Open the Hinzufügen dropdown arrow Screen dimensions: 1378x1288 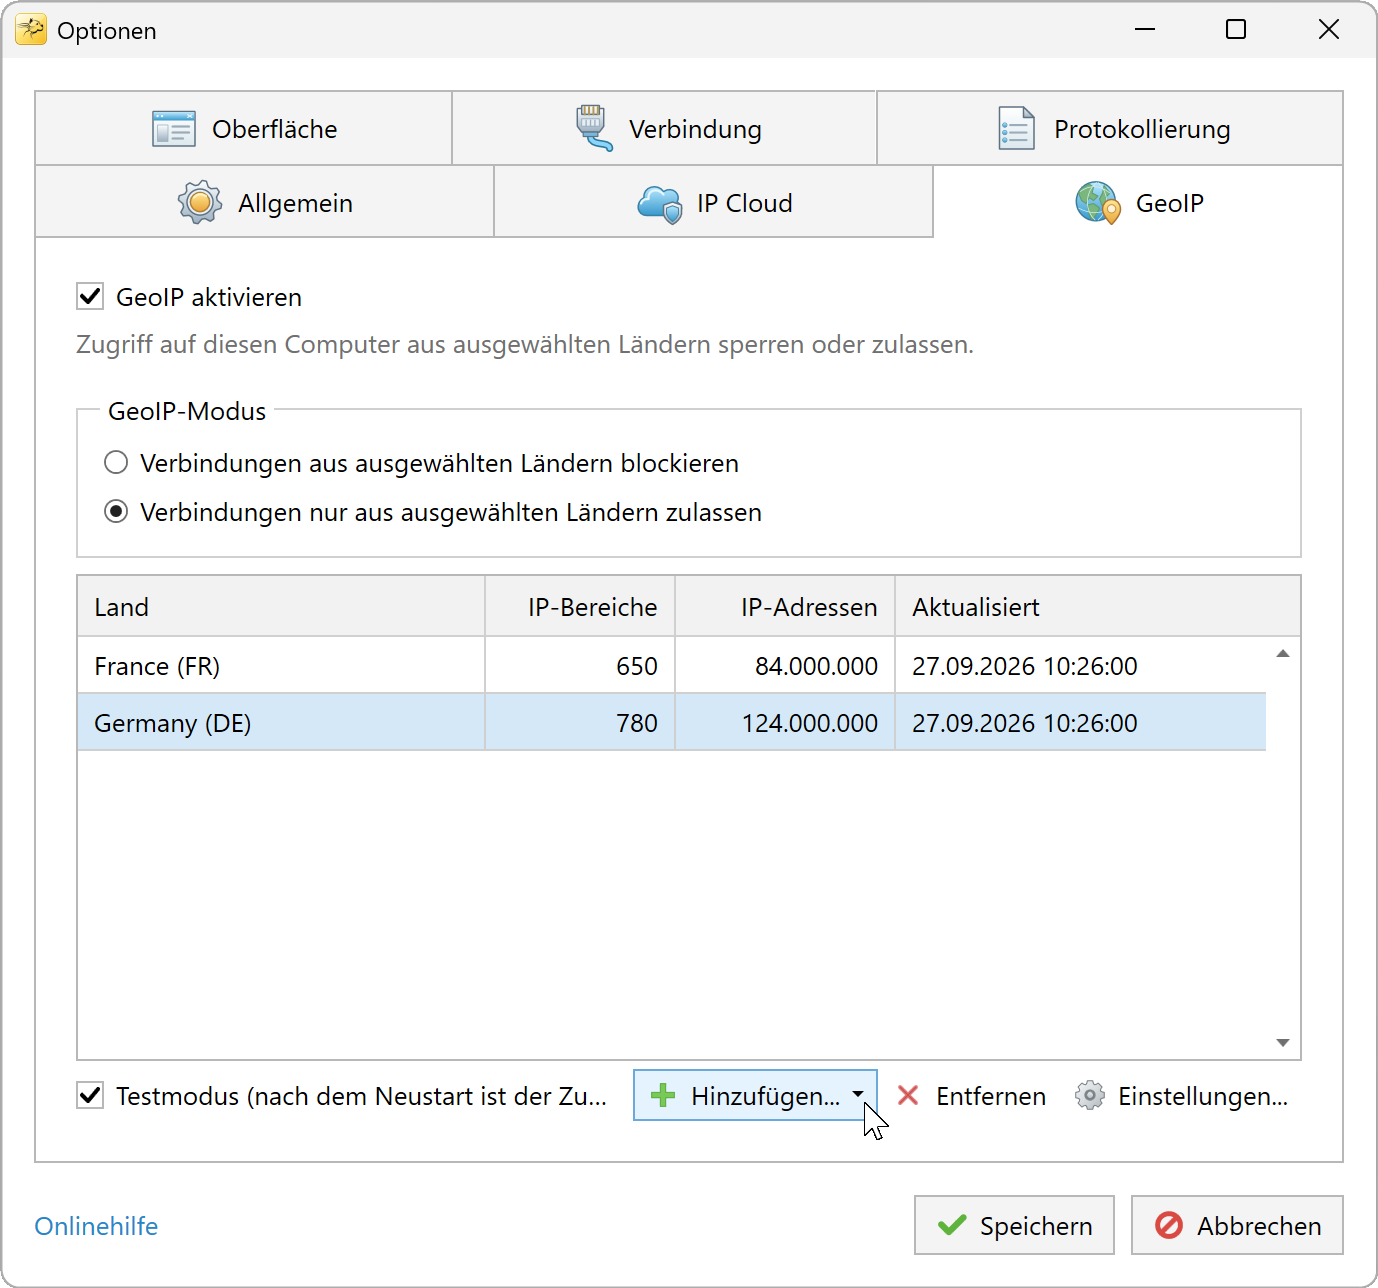pyautogui.click(x=858, y=1095)
